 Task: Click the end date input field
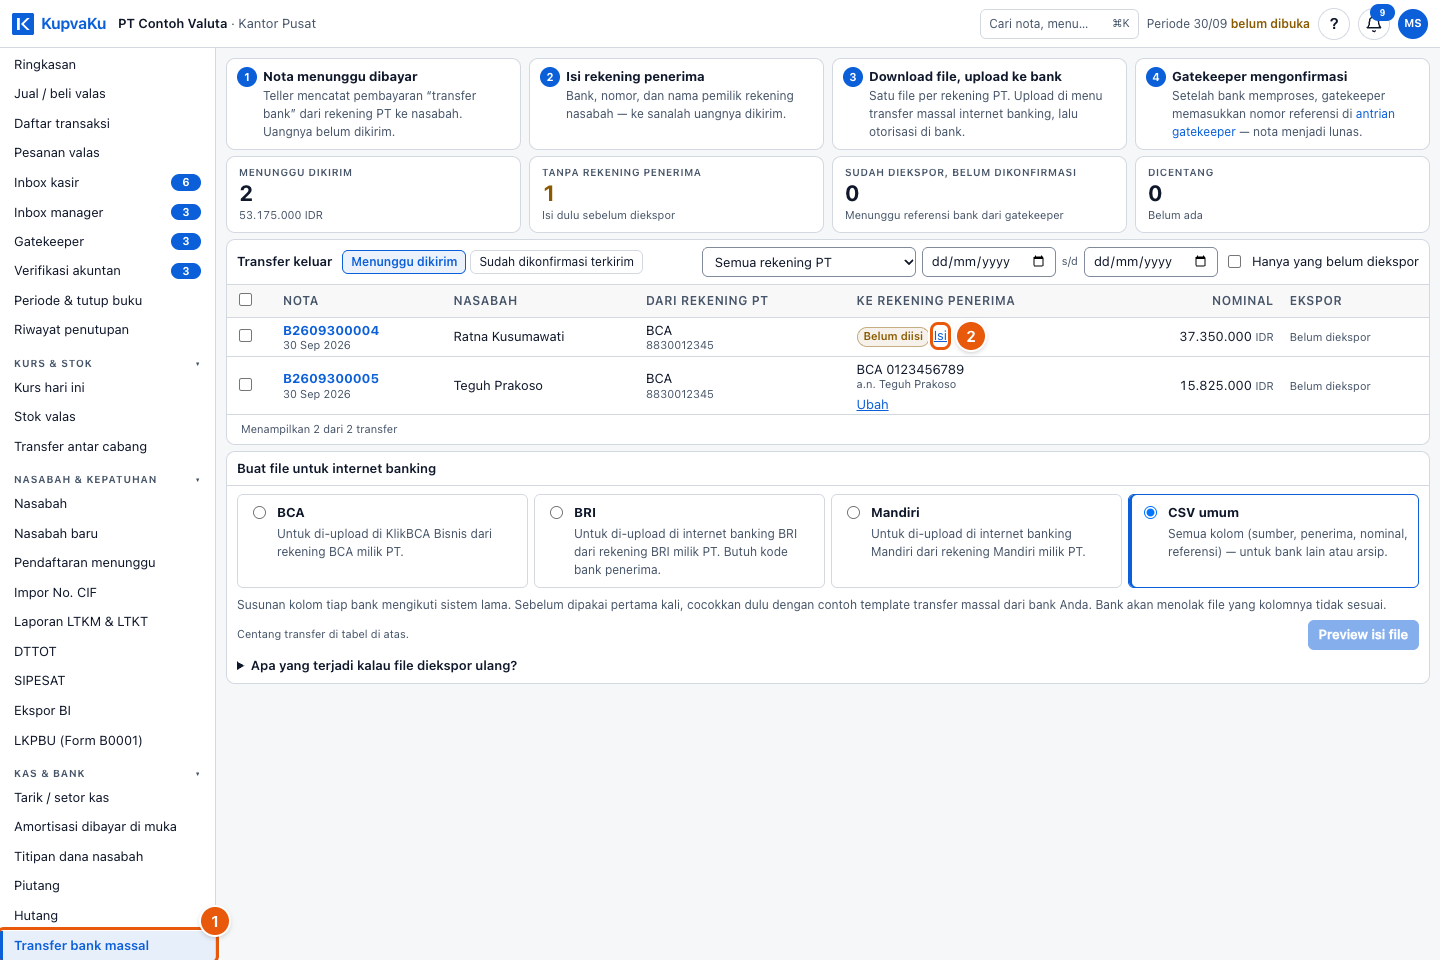(1150, 262)
